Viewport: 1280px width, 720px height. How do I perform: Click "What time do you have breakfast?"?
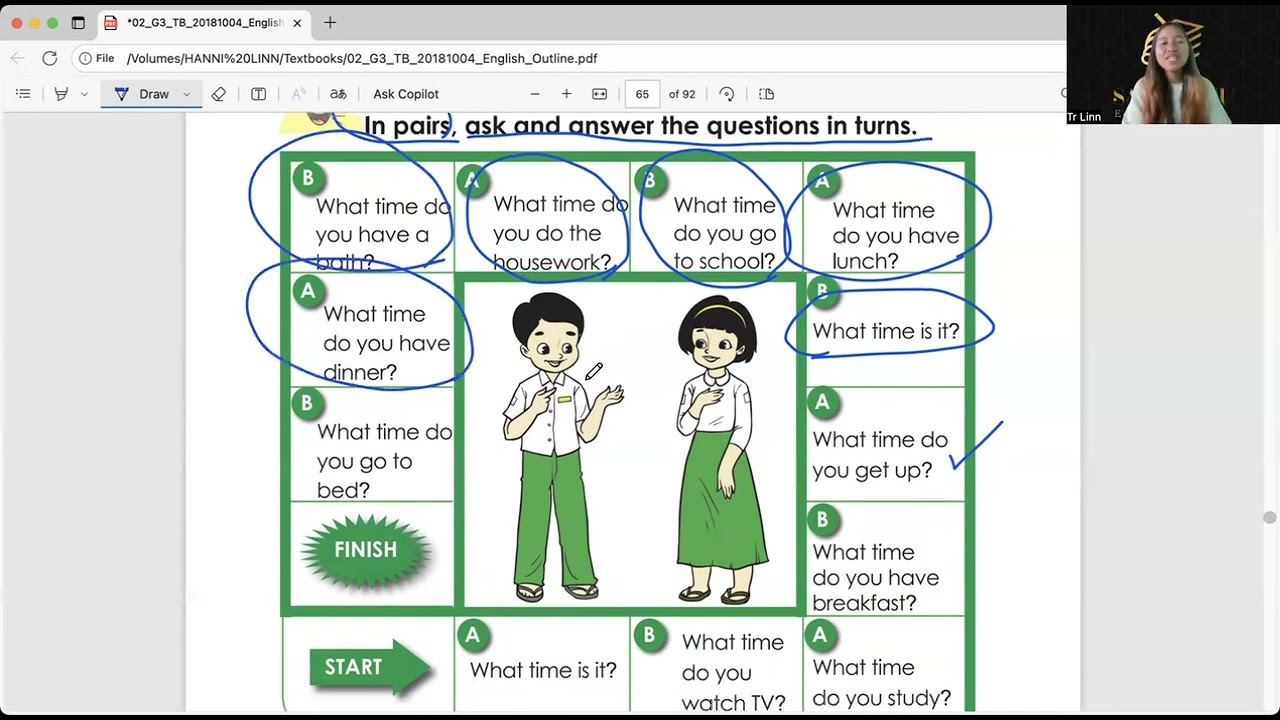[876, 578]
